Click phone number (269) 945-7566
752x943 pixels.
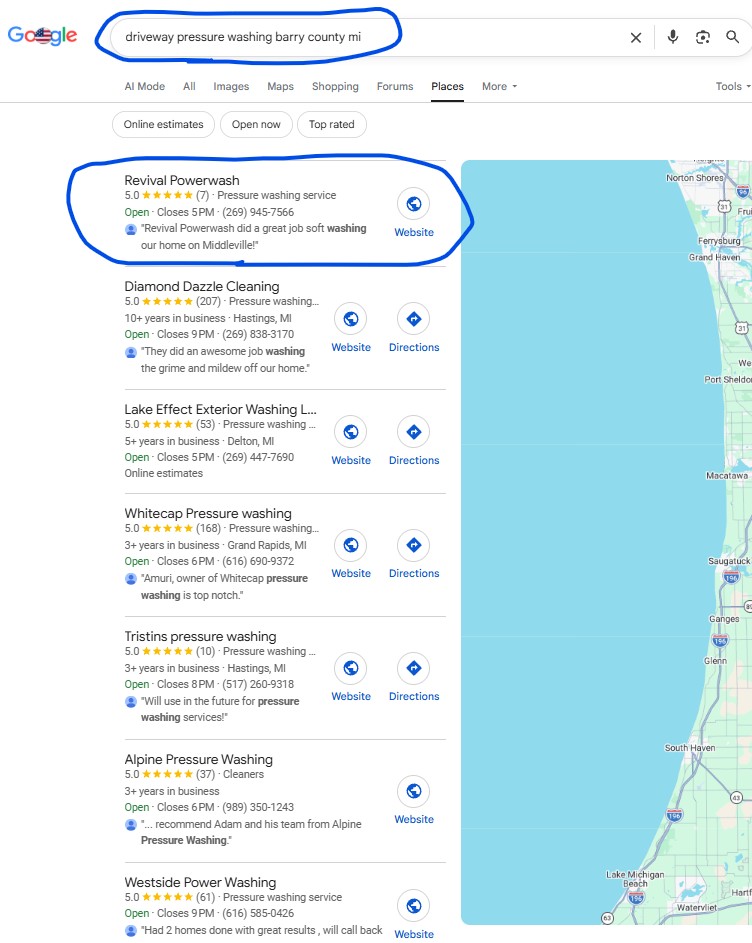point(258,212)
